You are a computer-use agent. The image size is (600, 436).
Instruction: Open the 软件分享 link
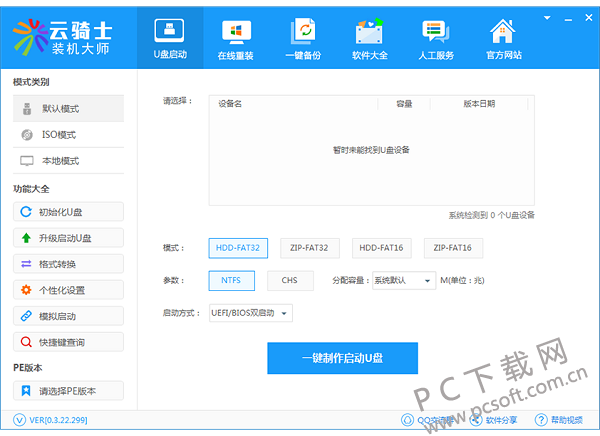pos(502,420)
